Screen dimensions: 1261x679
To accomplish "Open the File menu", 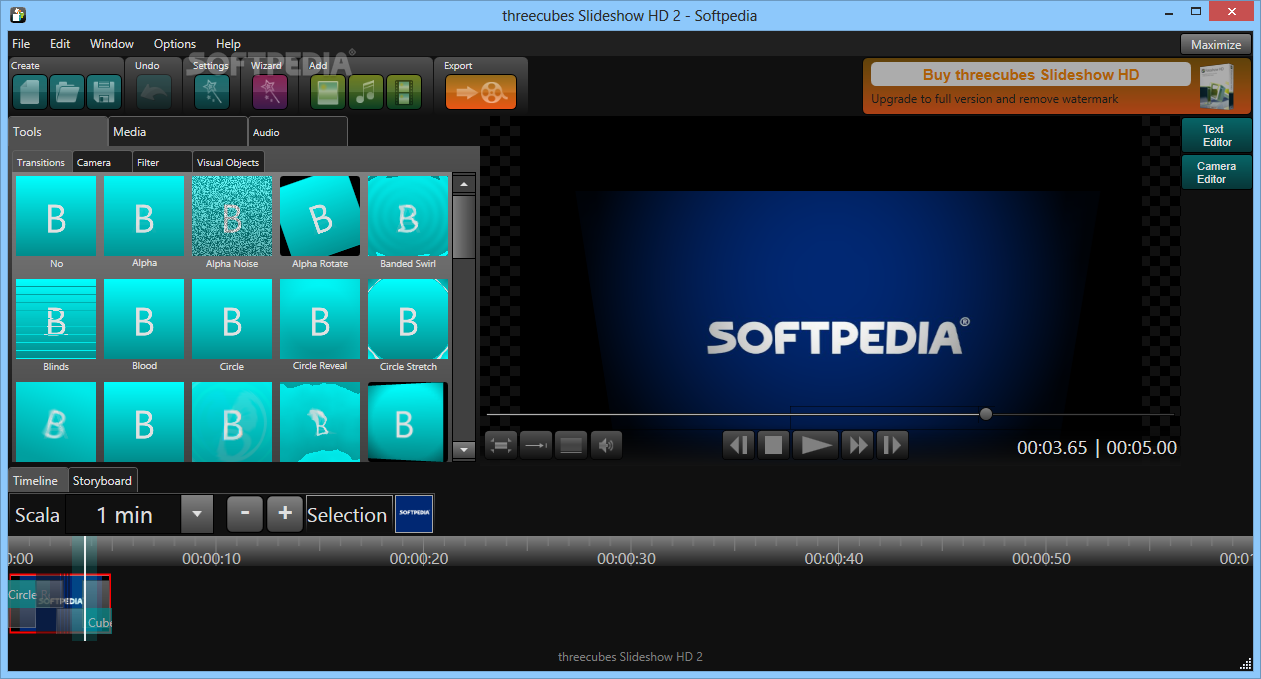I will click(x=21, y=44).
